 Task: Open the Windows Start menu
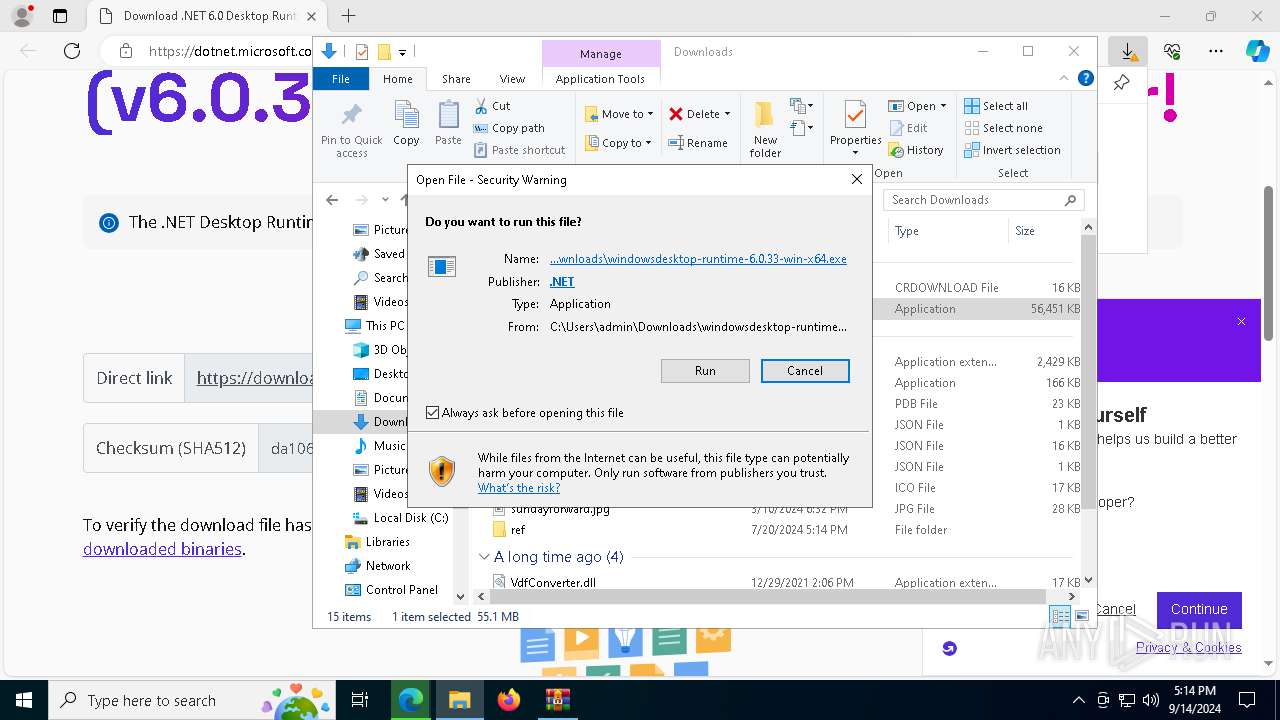coord(24,700)
